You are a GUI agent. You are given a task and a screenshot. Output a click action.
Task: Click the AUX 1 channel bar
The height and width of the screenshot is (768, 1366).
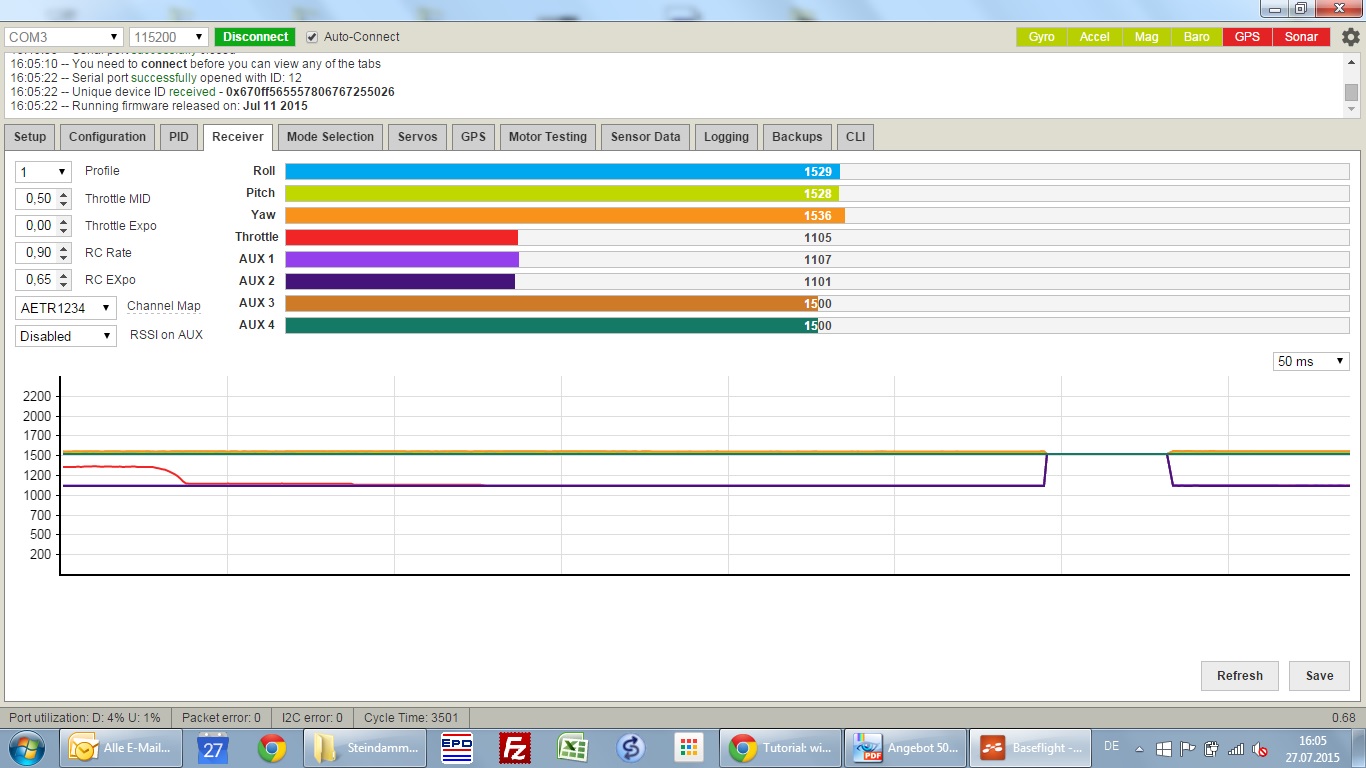coord(817,259)
